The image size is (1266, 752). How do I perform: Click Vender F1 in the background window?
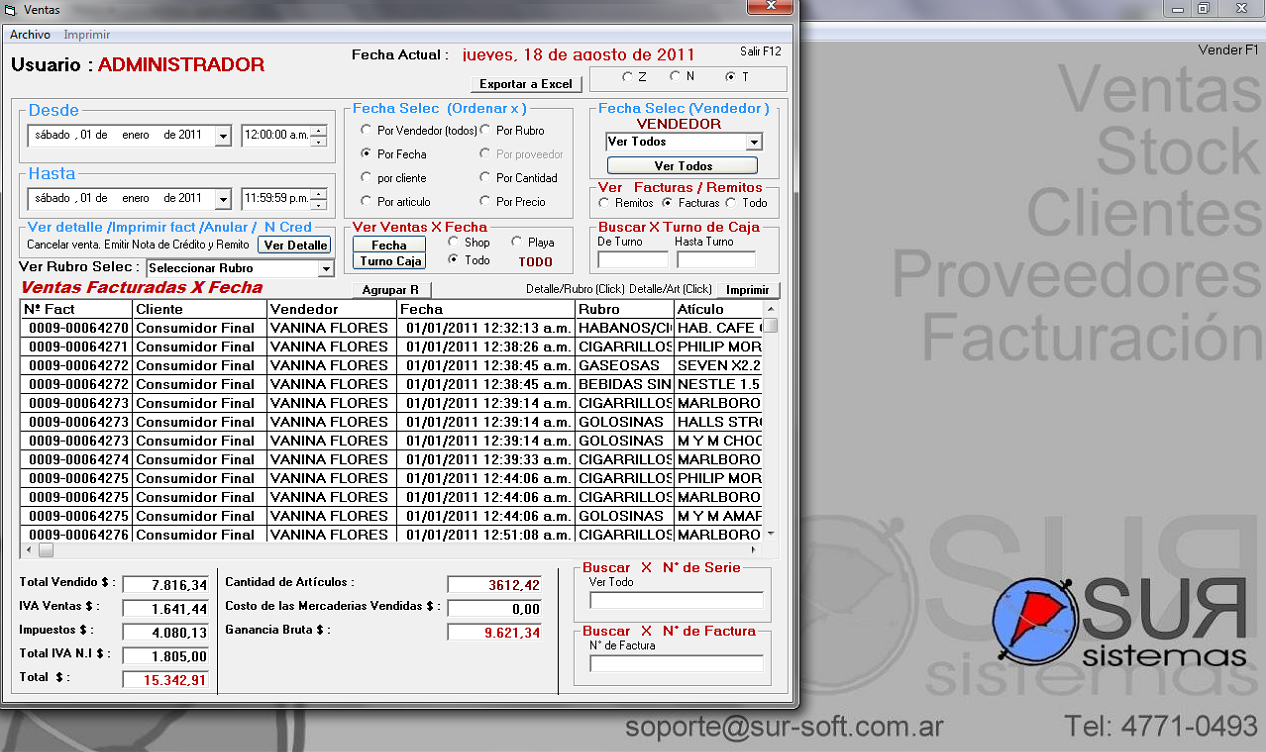(1228, 50)
